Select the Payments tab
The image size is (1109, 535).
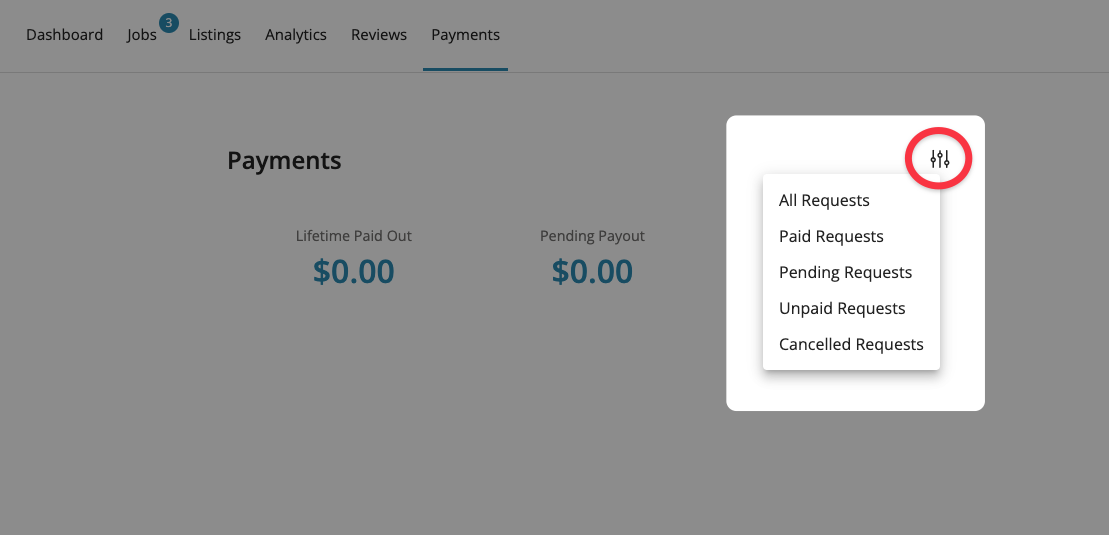(465, 35)
